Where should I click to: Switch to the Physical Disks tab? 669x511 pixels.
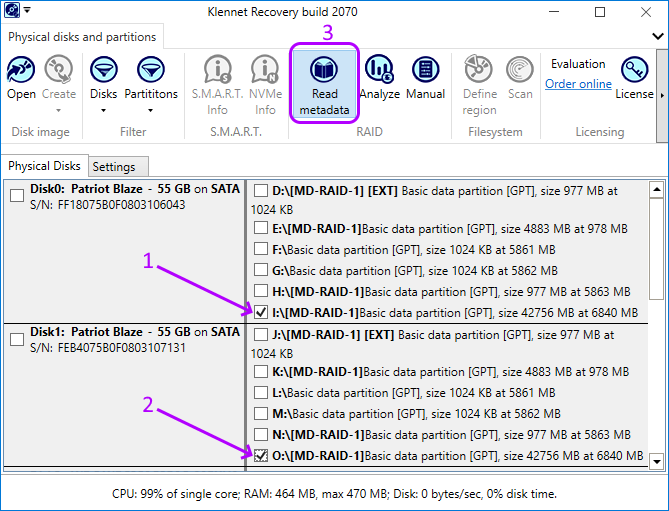pyautogui.click(x=44, y=165)
